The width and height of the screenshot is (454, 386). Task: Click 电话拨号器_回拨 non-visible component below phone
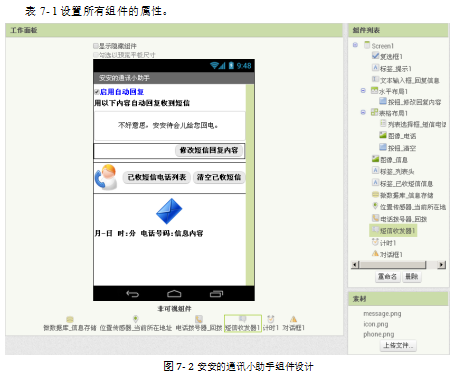pos(199,323)
